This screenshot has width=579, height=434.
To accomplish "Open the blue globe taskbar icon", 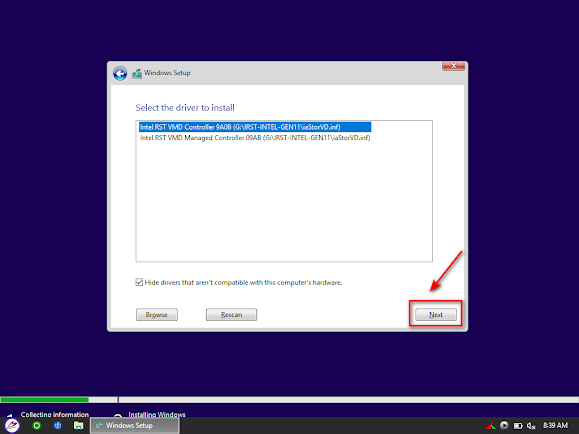I will (58, 426).
